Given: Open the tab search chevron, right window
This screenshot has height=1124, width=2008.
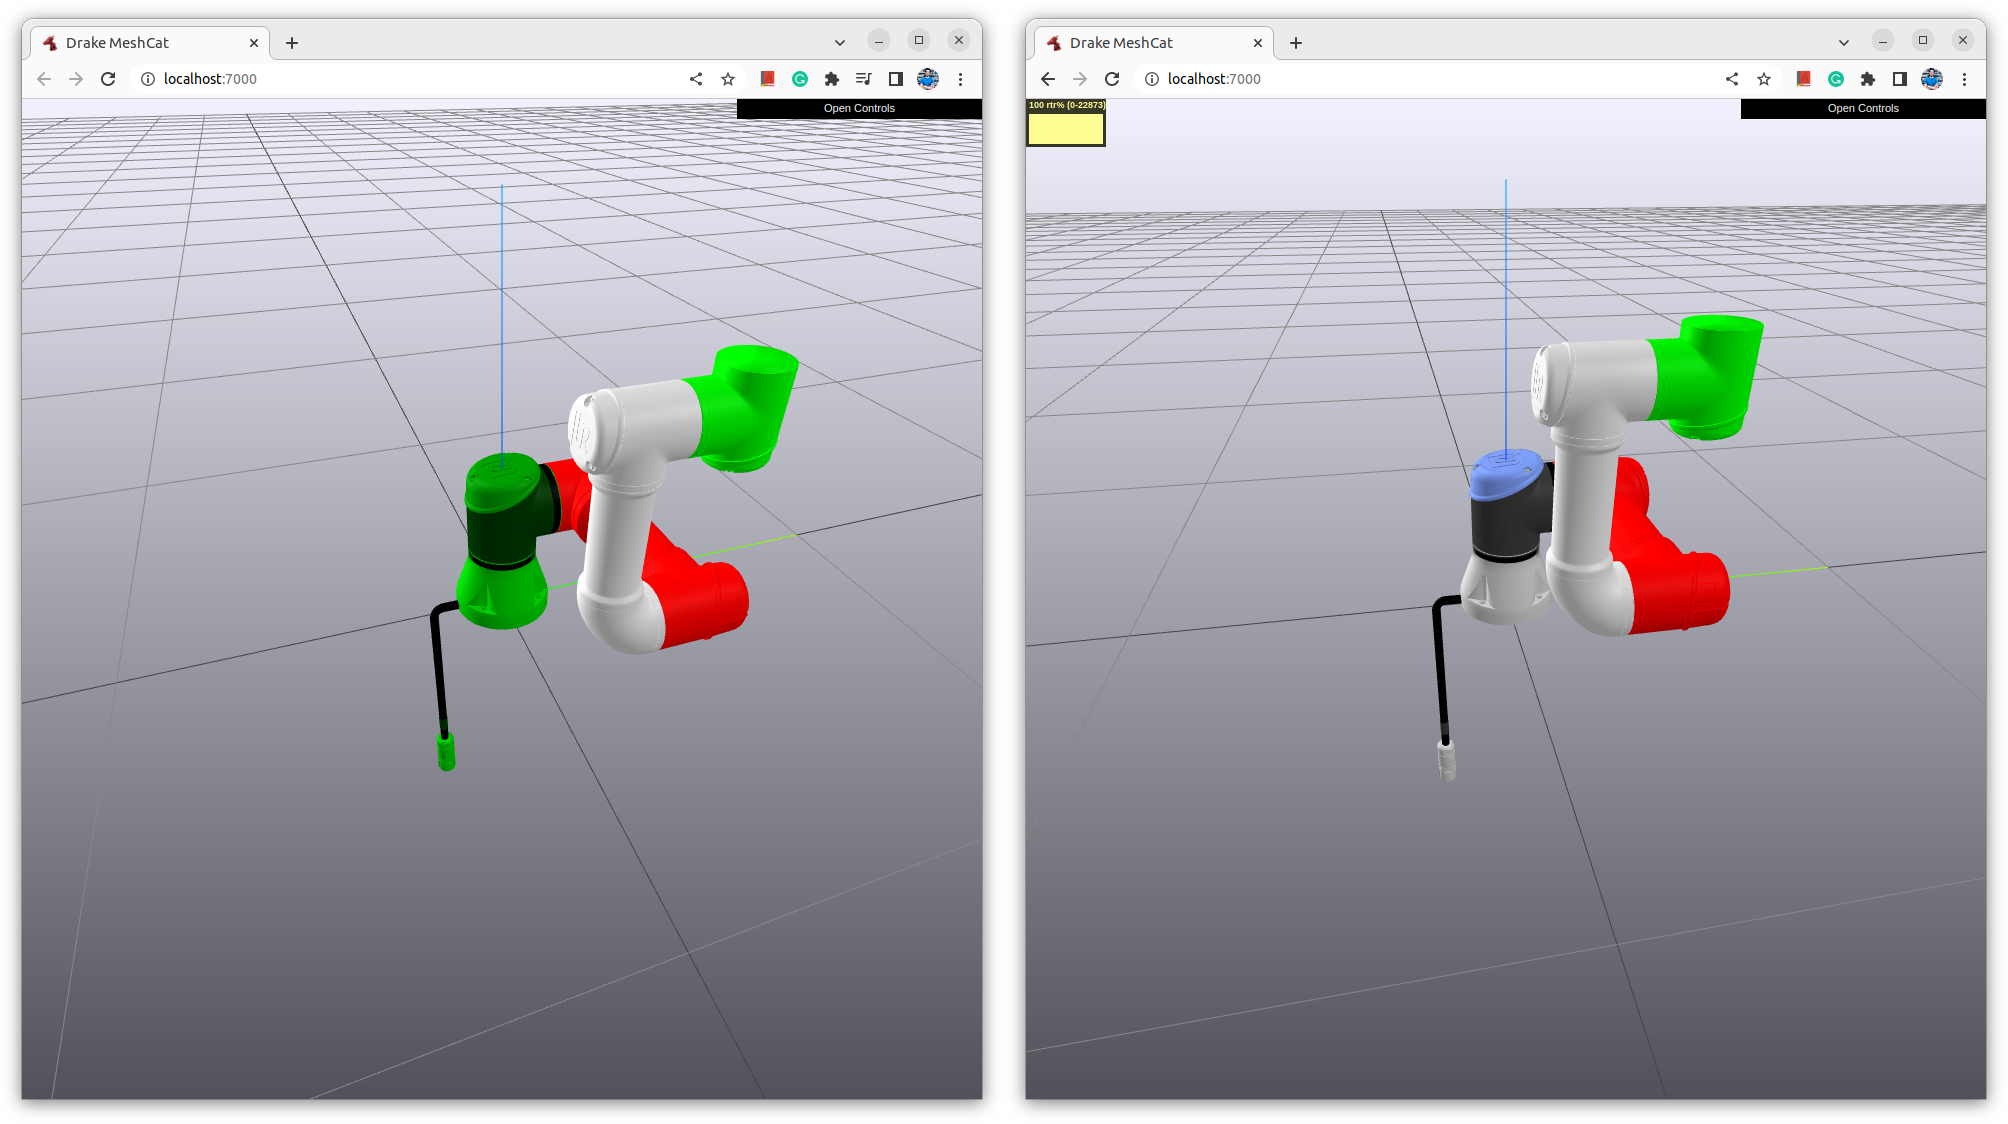Looking at the screenshot, I should tap(1843, 42).
